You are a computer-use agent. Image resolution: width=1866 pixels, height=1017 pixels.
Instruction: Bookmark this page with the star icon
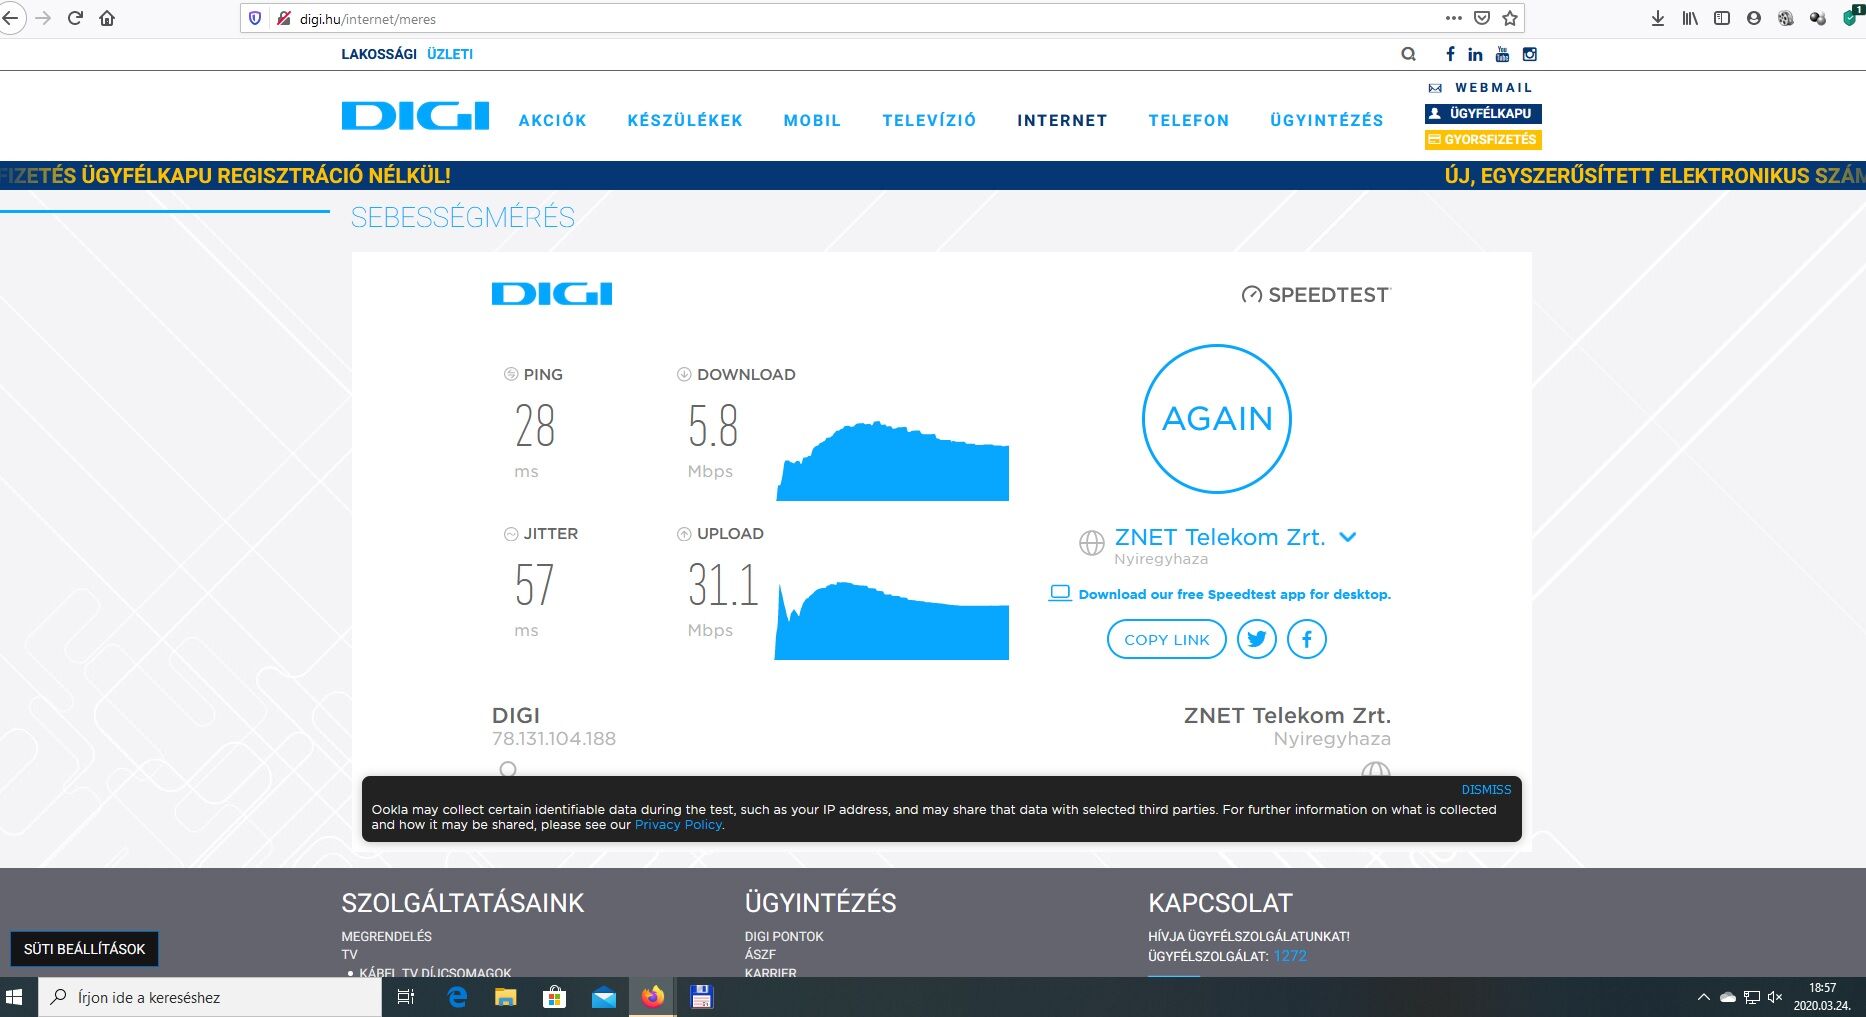coord(1510,18)
